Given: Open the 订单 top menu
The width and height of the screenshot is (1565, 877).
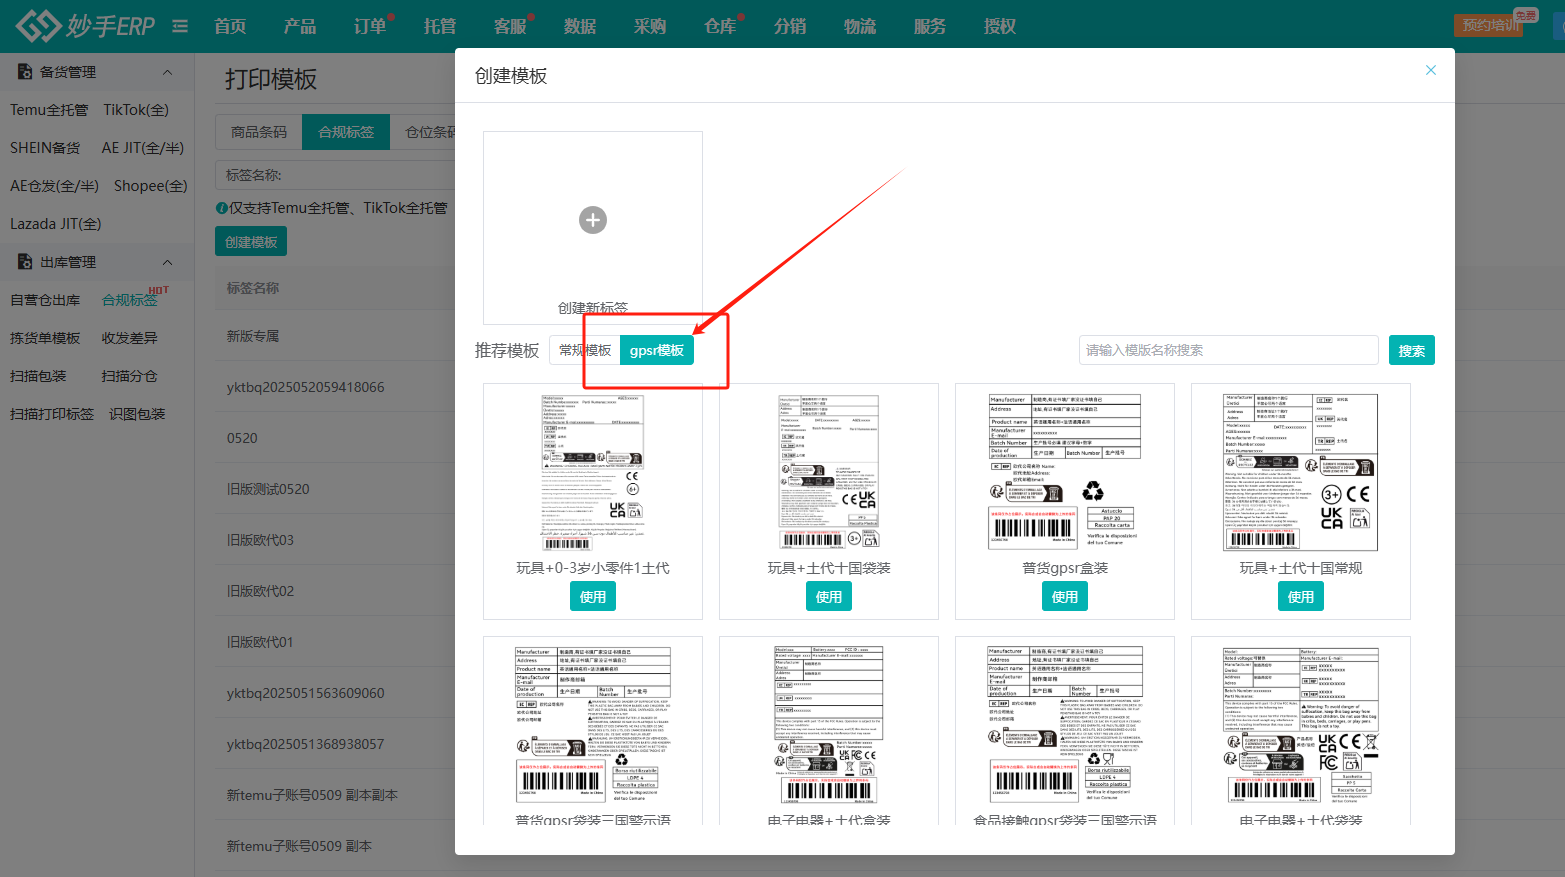Looking at the screenshot, I should [370, 26].
